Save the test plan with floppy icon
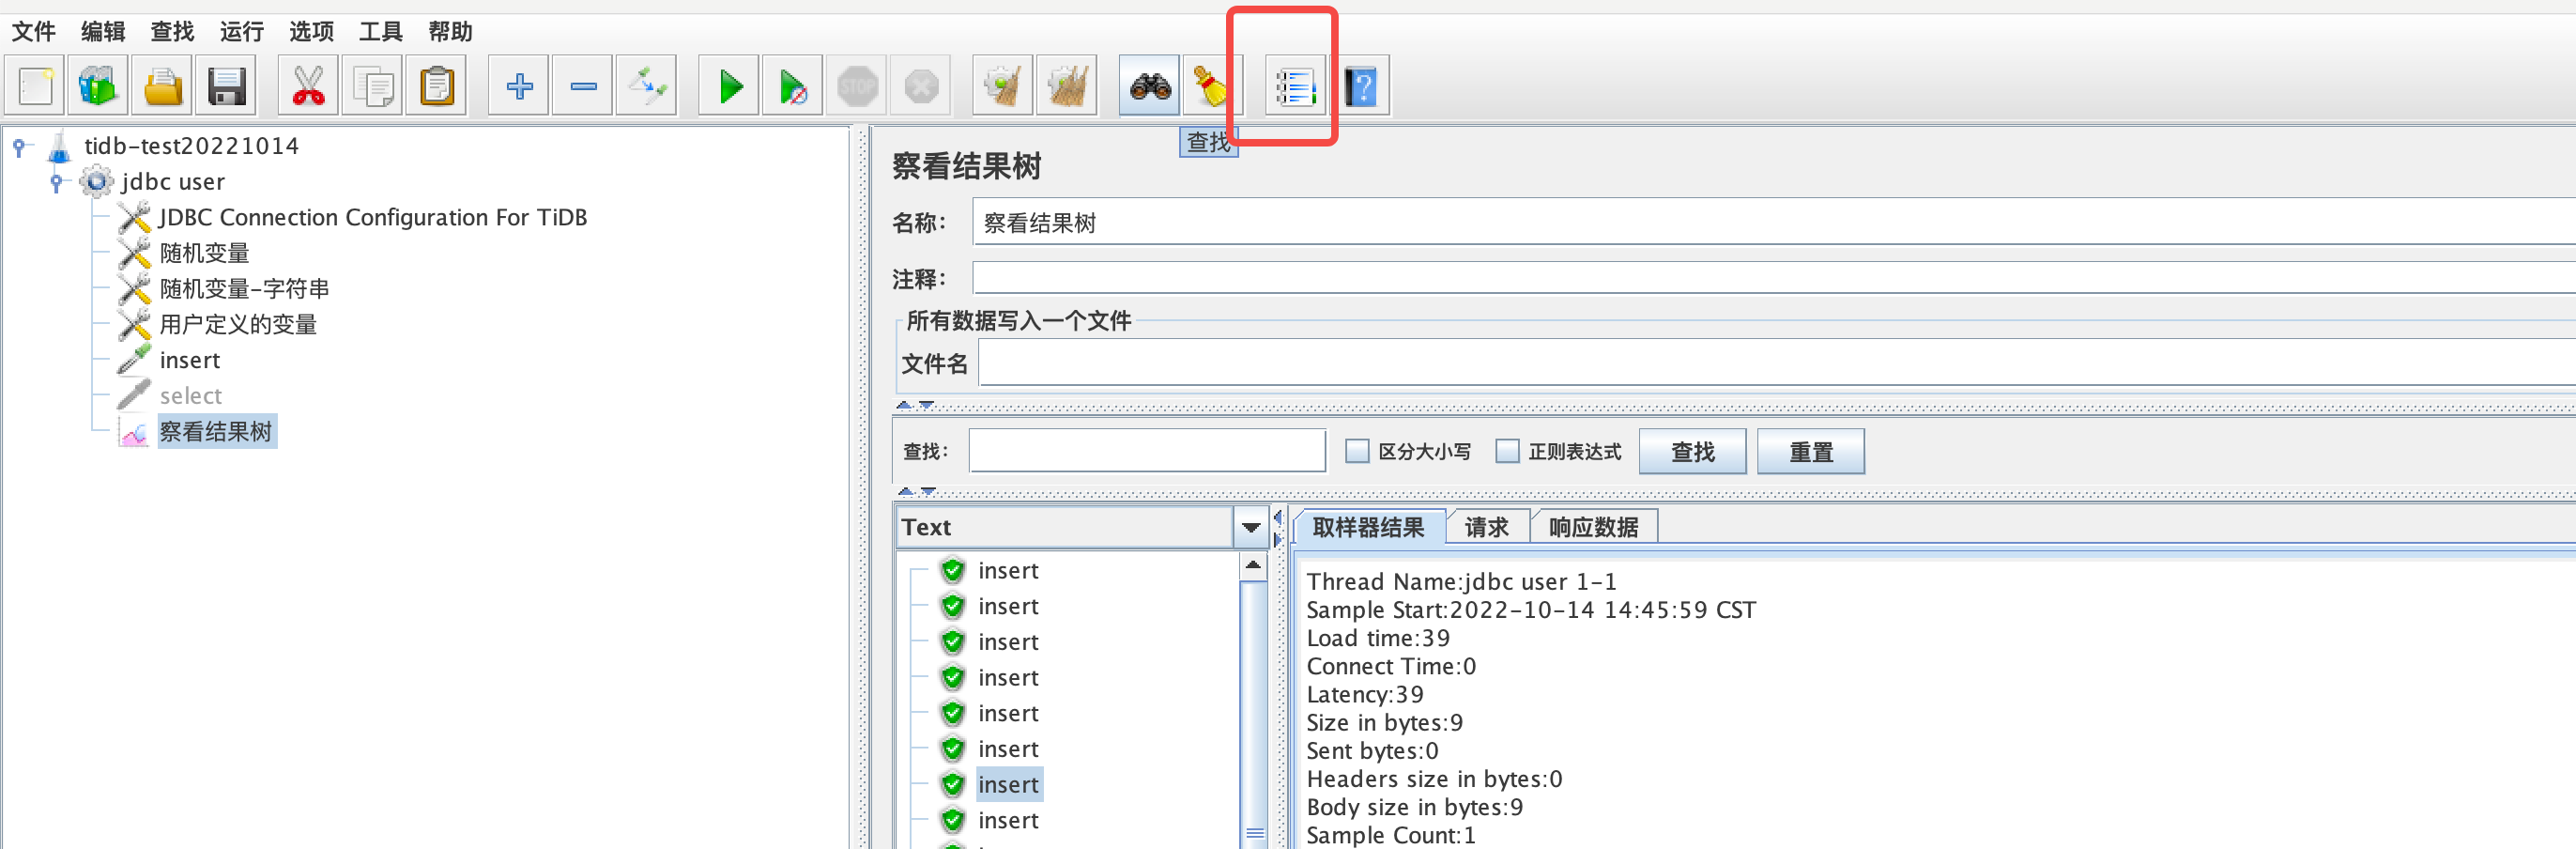The width and height of the screenshot is (2576, 849). (226, 86)
